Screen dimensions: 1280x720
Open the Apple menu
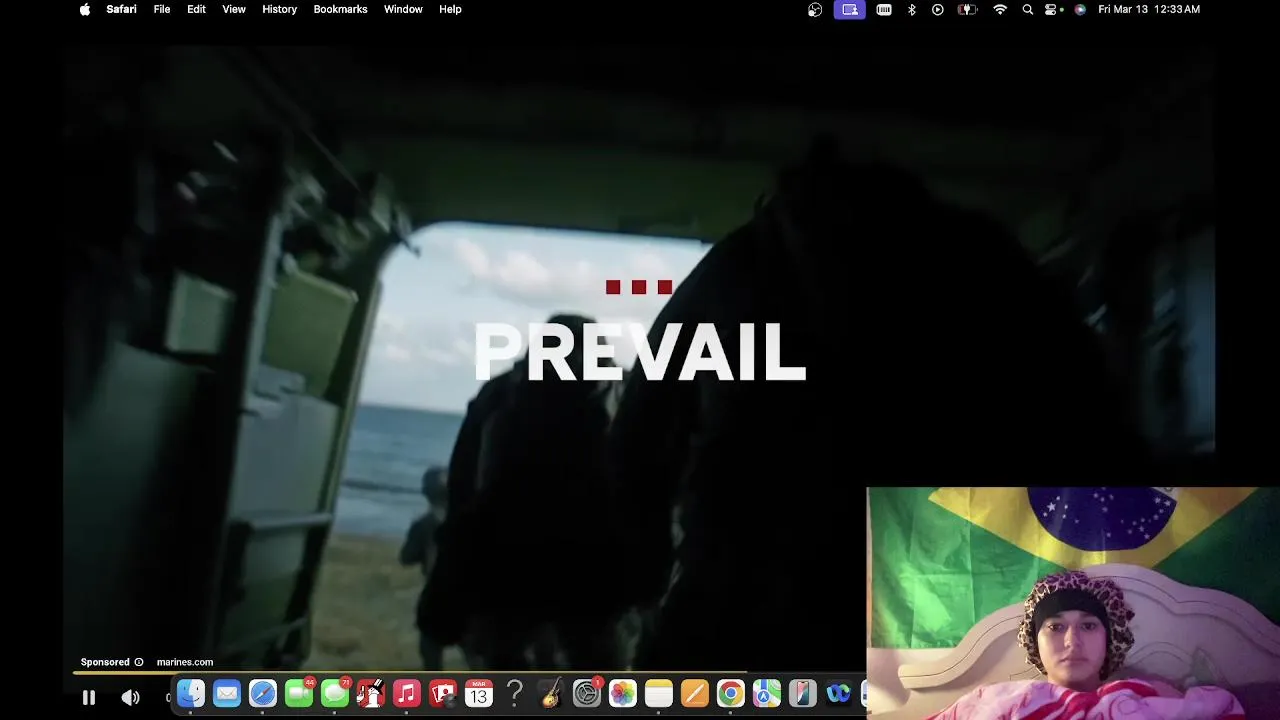pyautogui.click(x=85, y=9)
